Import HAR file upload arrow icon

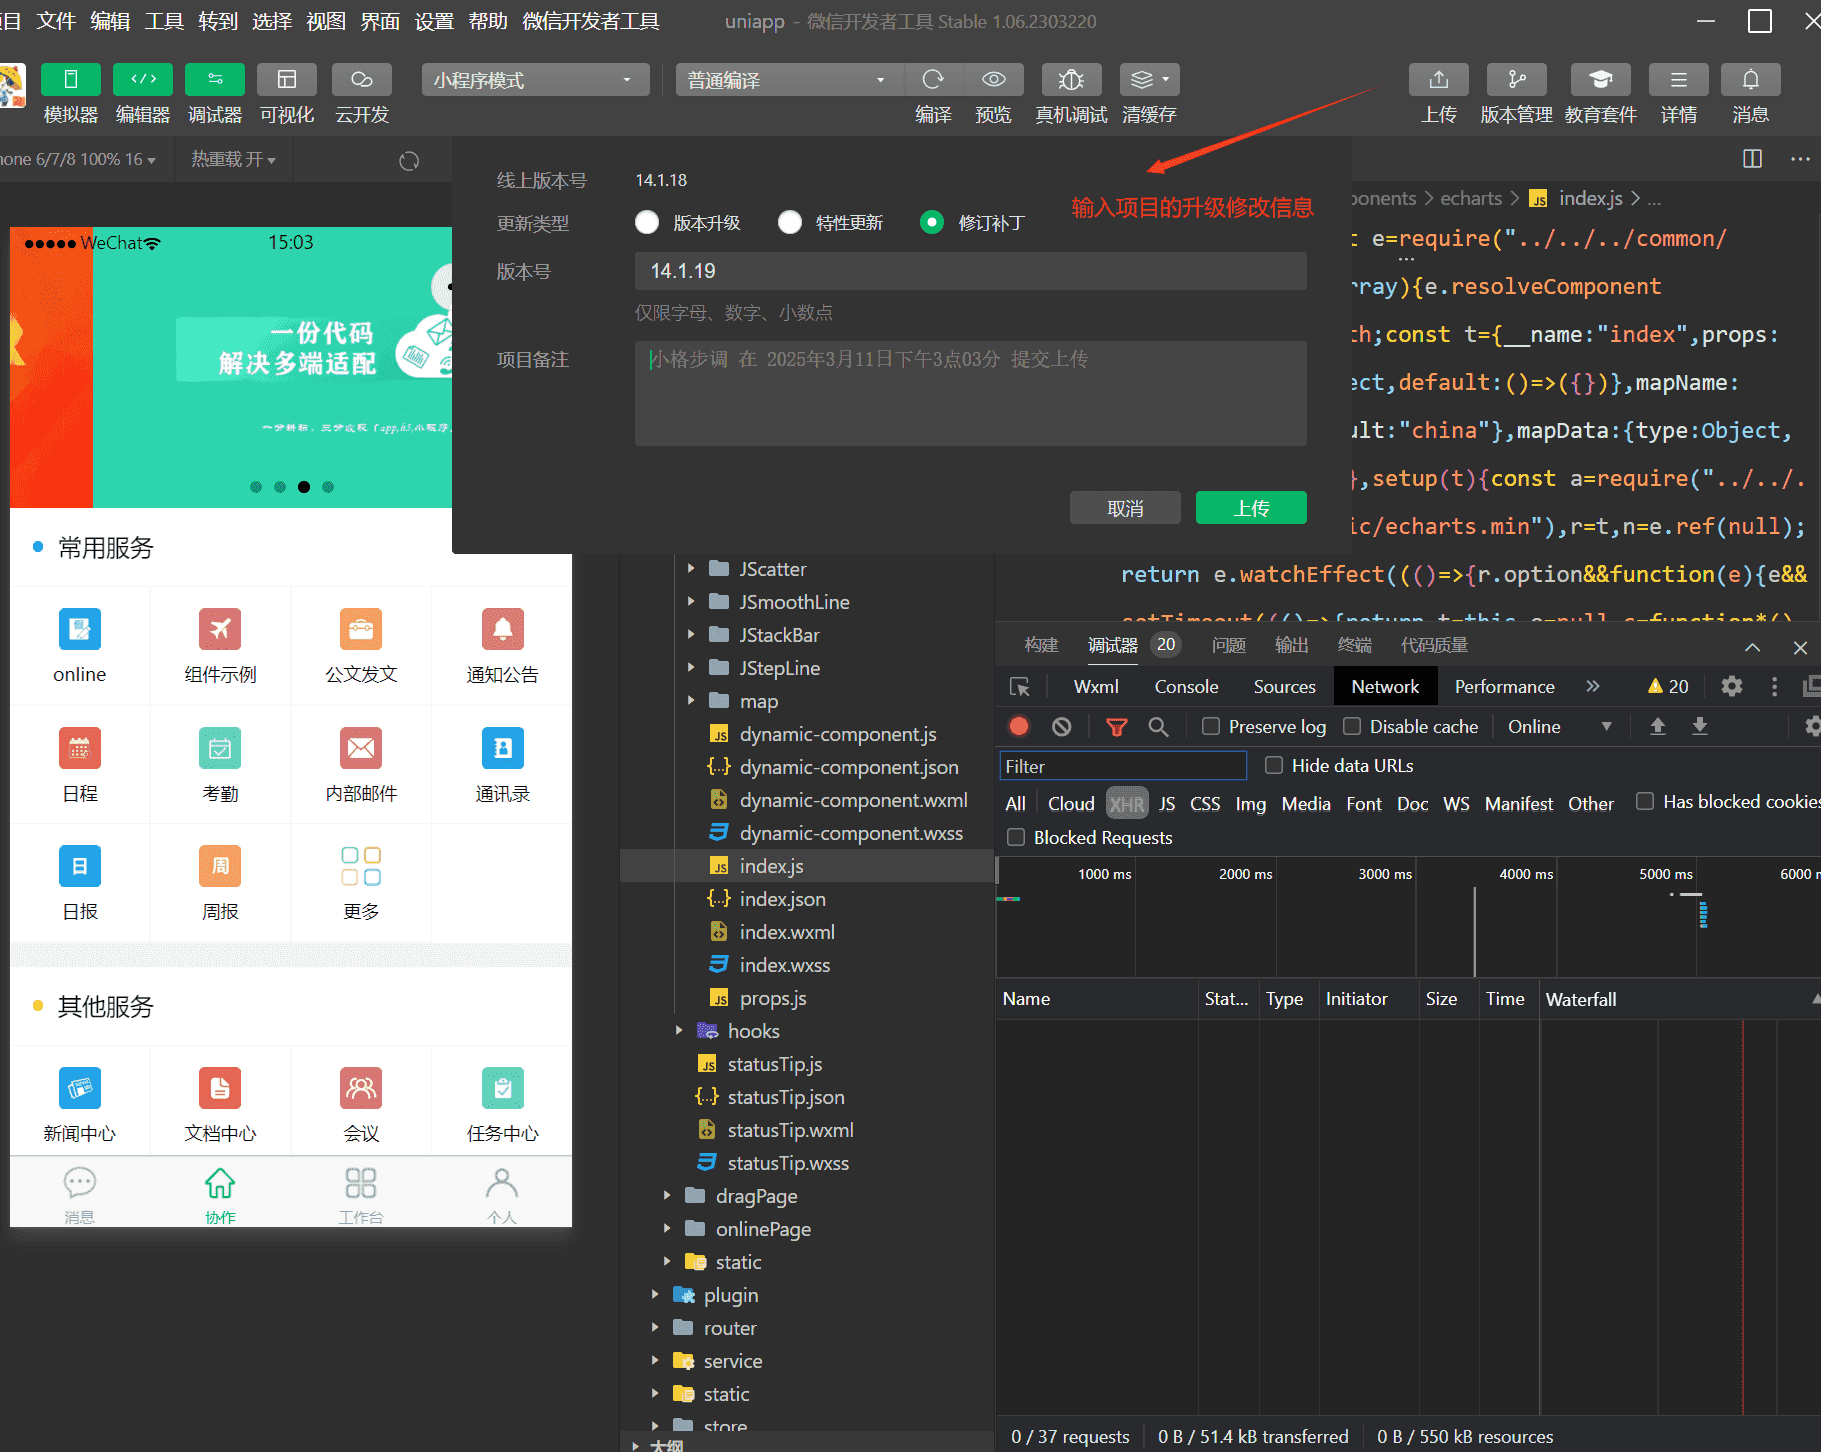coord(1657,726)
